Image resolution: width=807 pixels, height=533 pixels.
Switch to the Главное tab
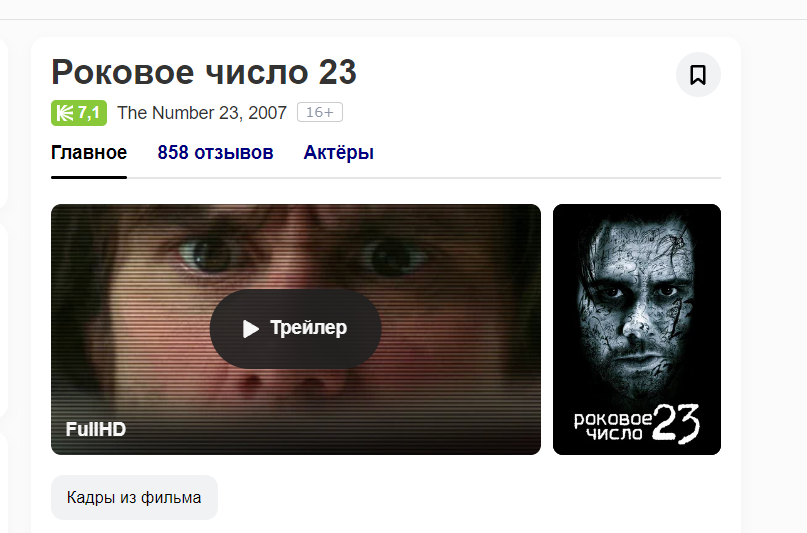(x=89, y=153)
